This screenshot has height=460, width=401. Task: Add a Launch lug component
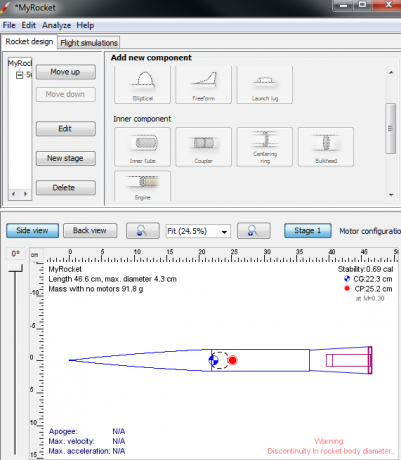[265, 85]
